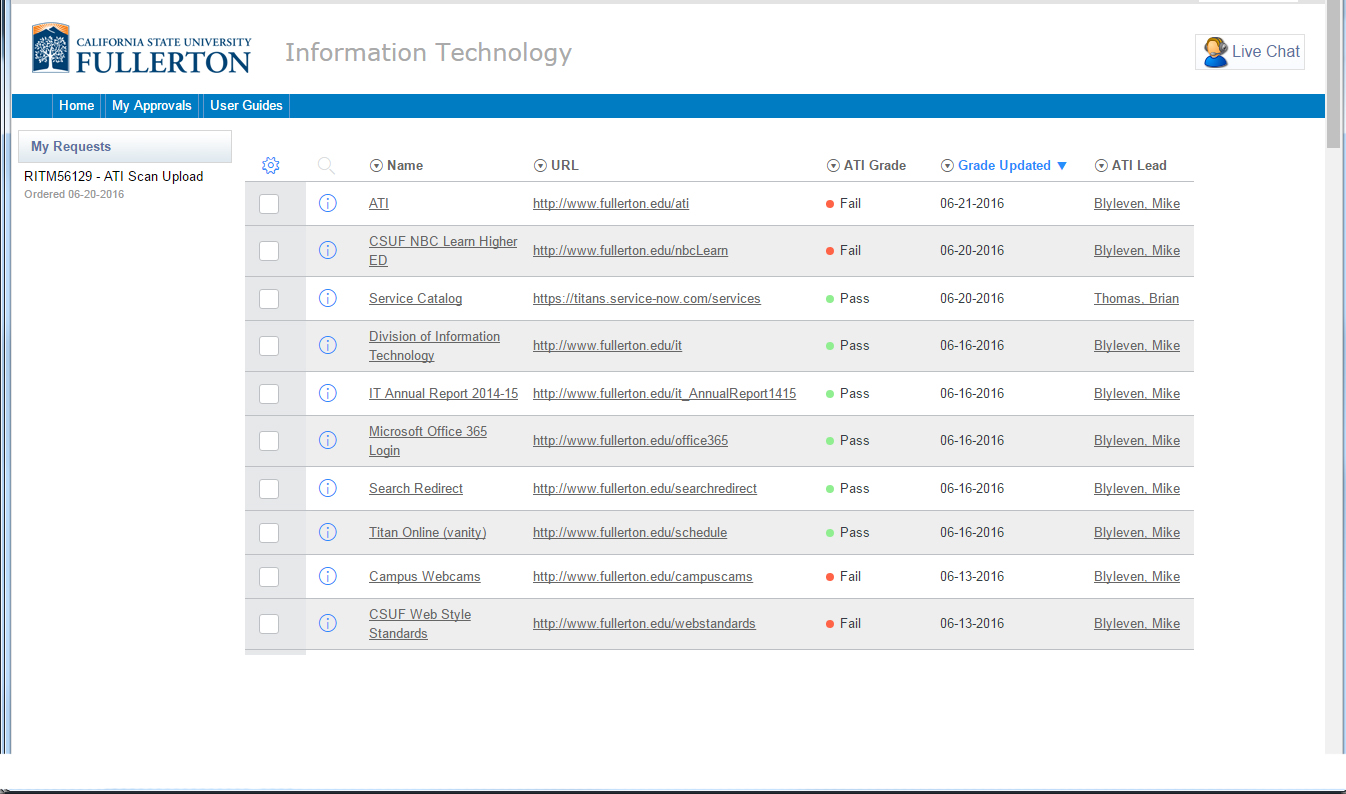Open info icon for ATI row

click(x=327, y=204)
